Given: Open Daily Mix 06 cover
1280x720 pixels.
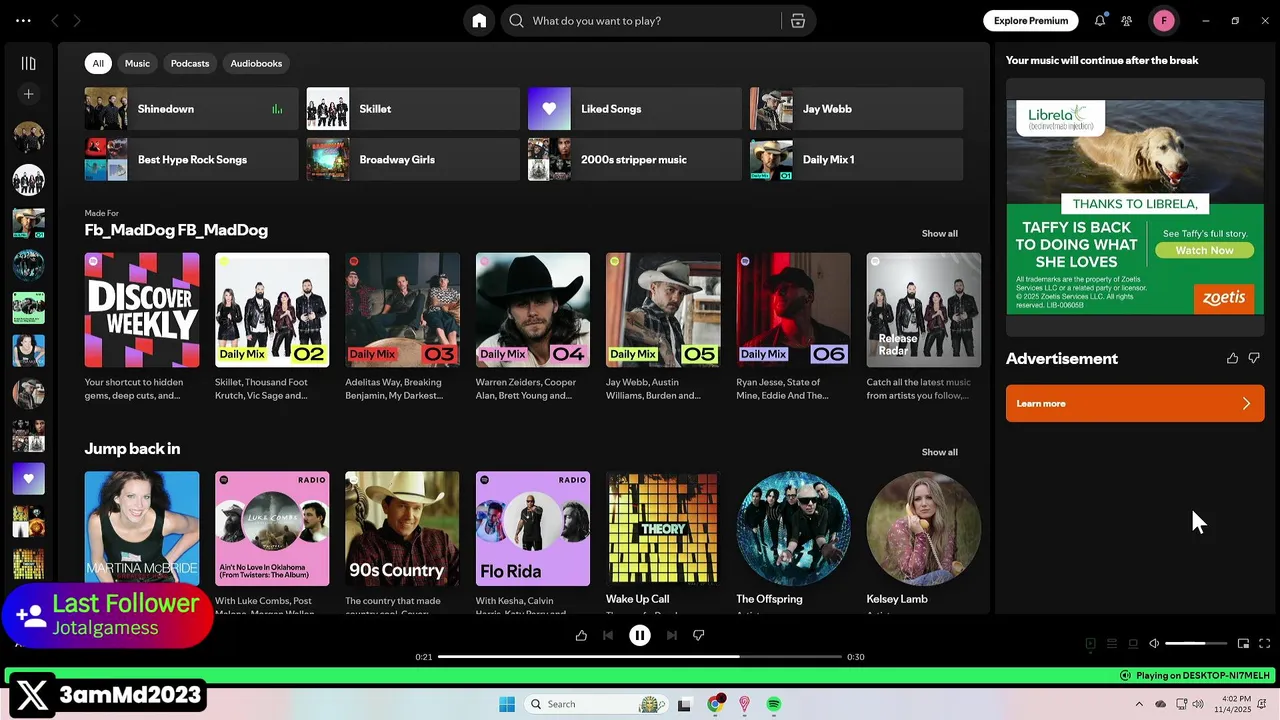Looking at the screenshot, I should pyautogui.click(x=793, y=310).
